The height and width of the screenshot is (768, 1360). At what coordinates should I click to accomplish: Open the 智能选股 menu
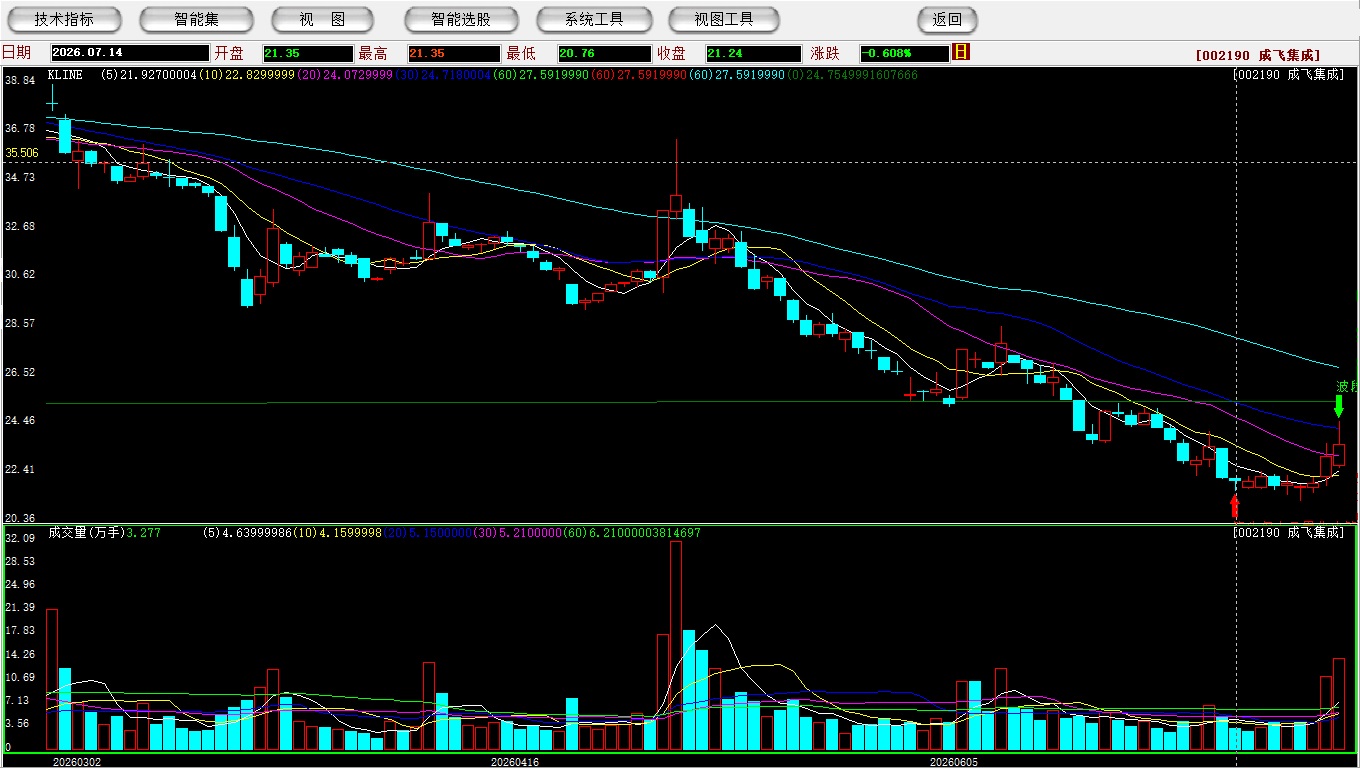coord(461,19)
